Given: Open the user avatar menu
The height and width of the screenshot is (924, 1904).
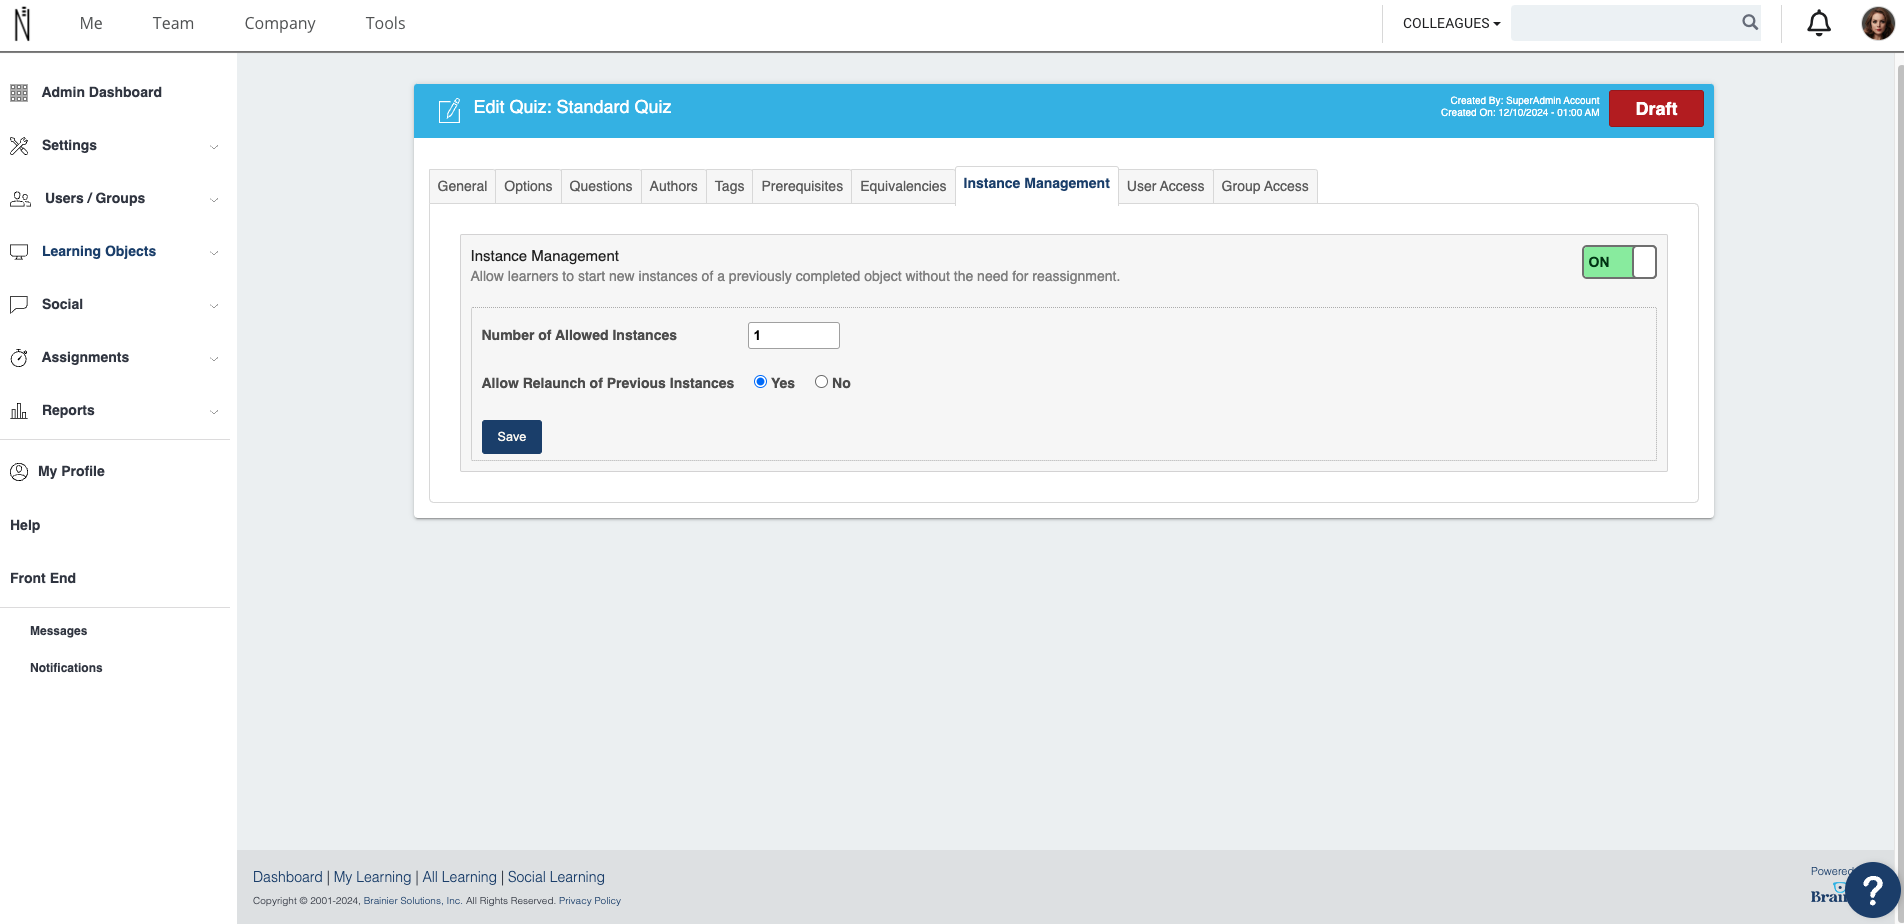Looking at the screenshot, I should [1878, 23].
